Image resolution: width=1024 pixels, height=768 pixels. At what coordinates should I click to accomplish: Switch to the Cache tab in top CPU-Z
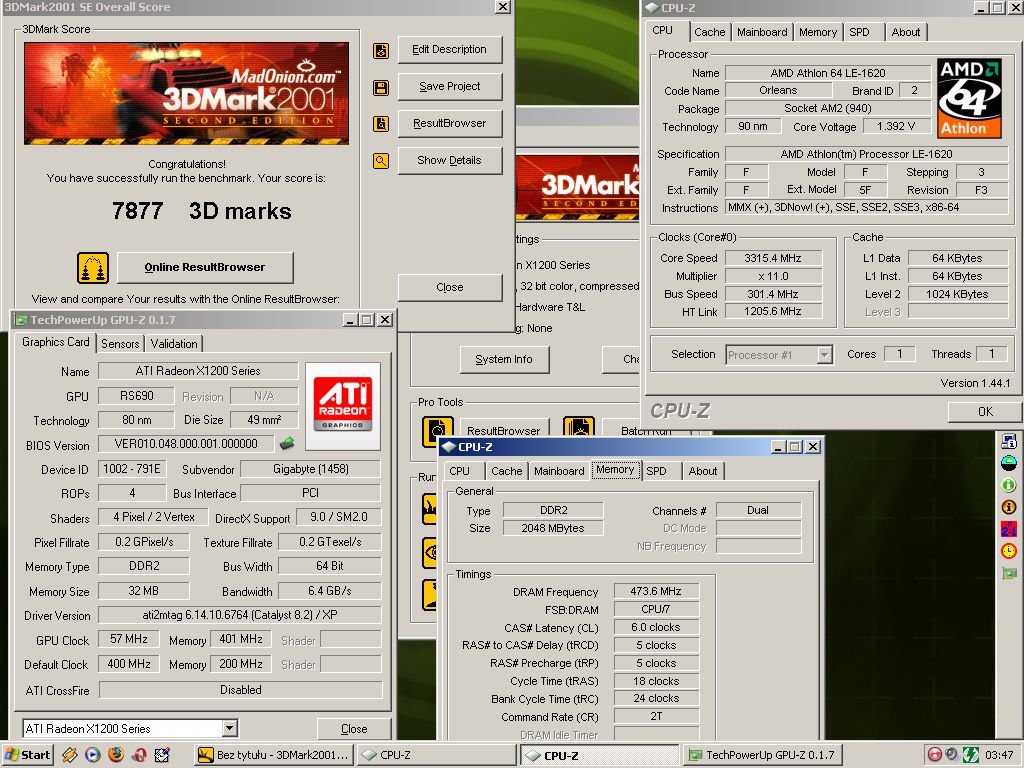pyautogui.click(x=709, y=32)
